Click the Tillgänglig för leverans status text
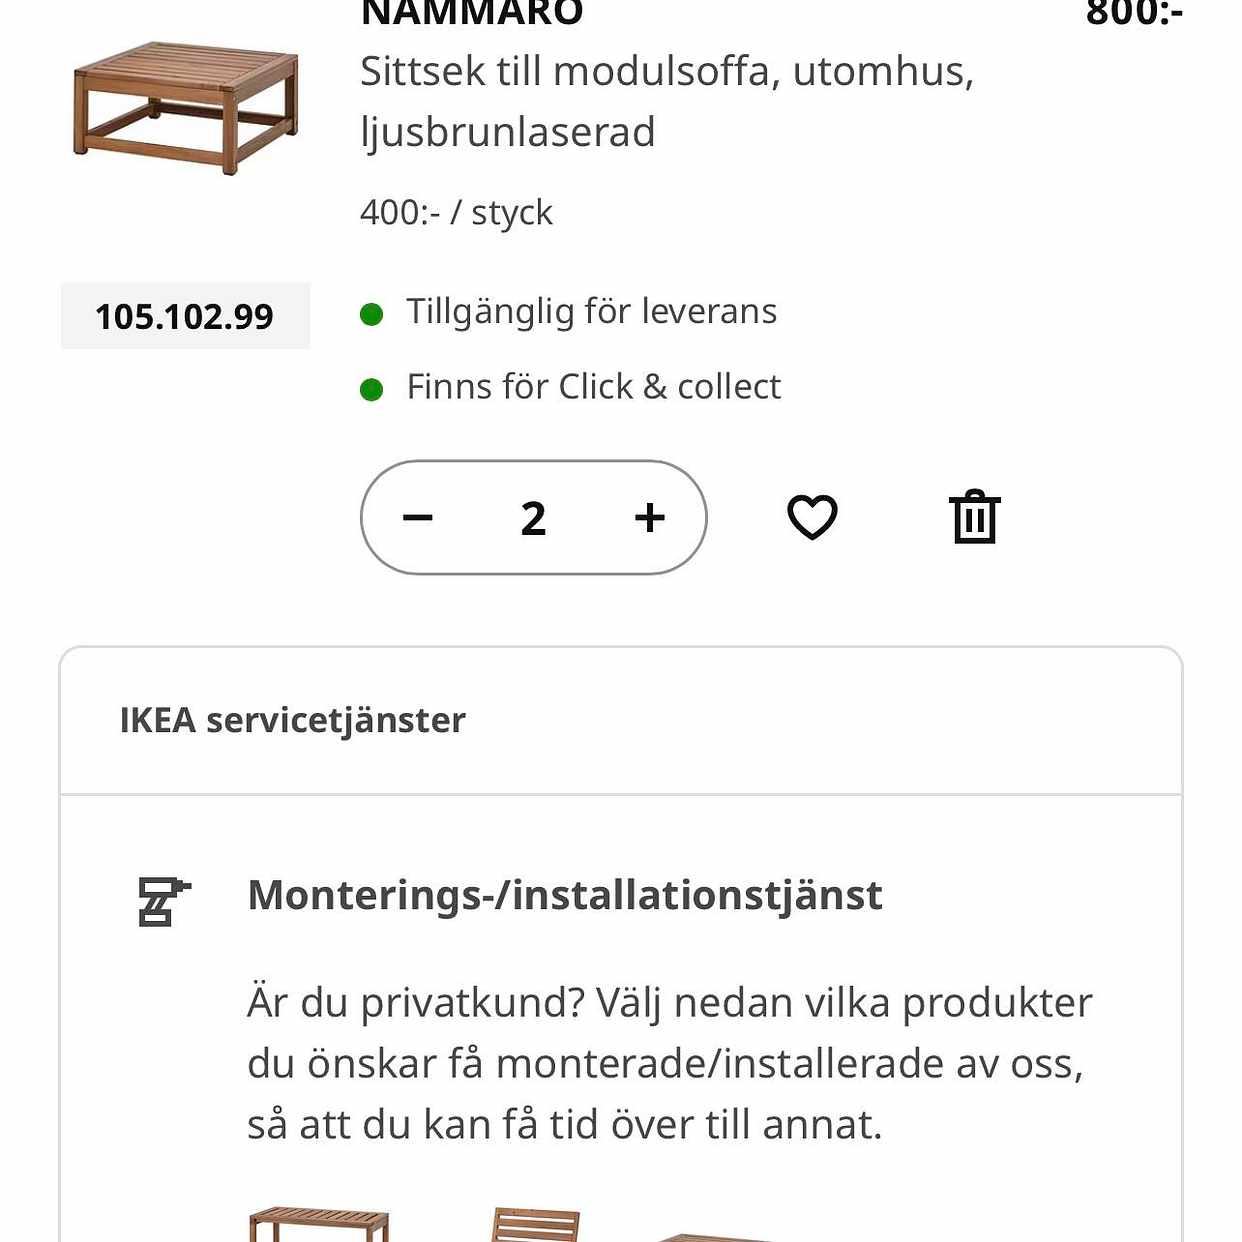Viewport: 1242px width, 1242px height. pyautogui.click(x=591, y=311)
